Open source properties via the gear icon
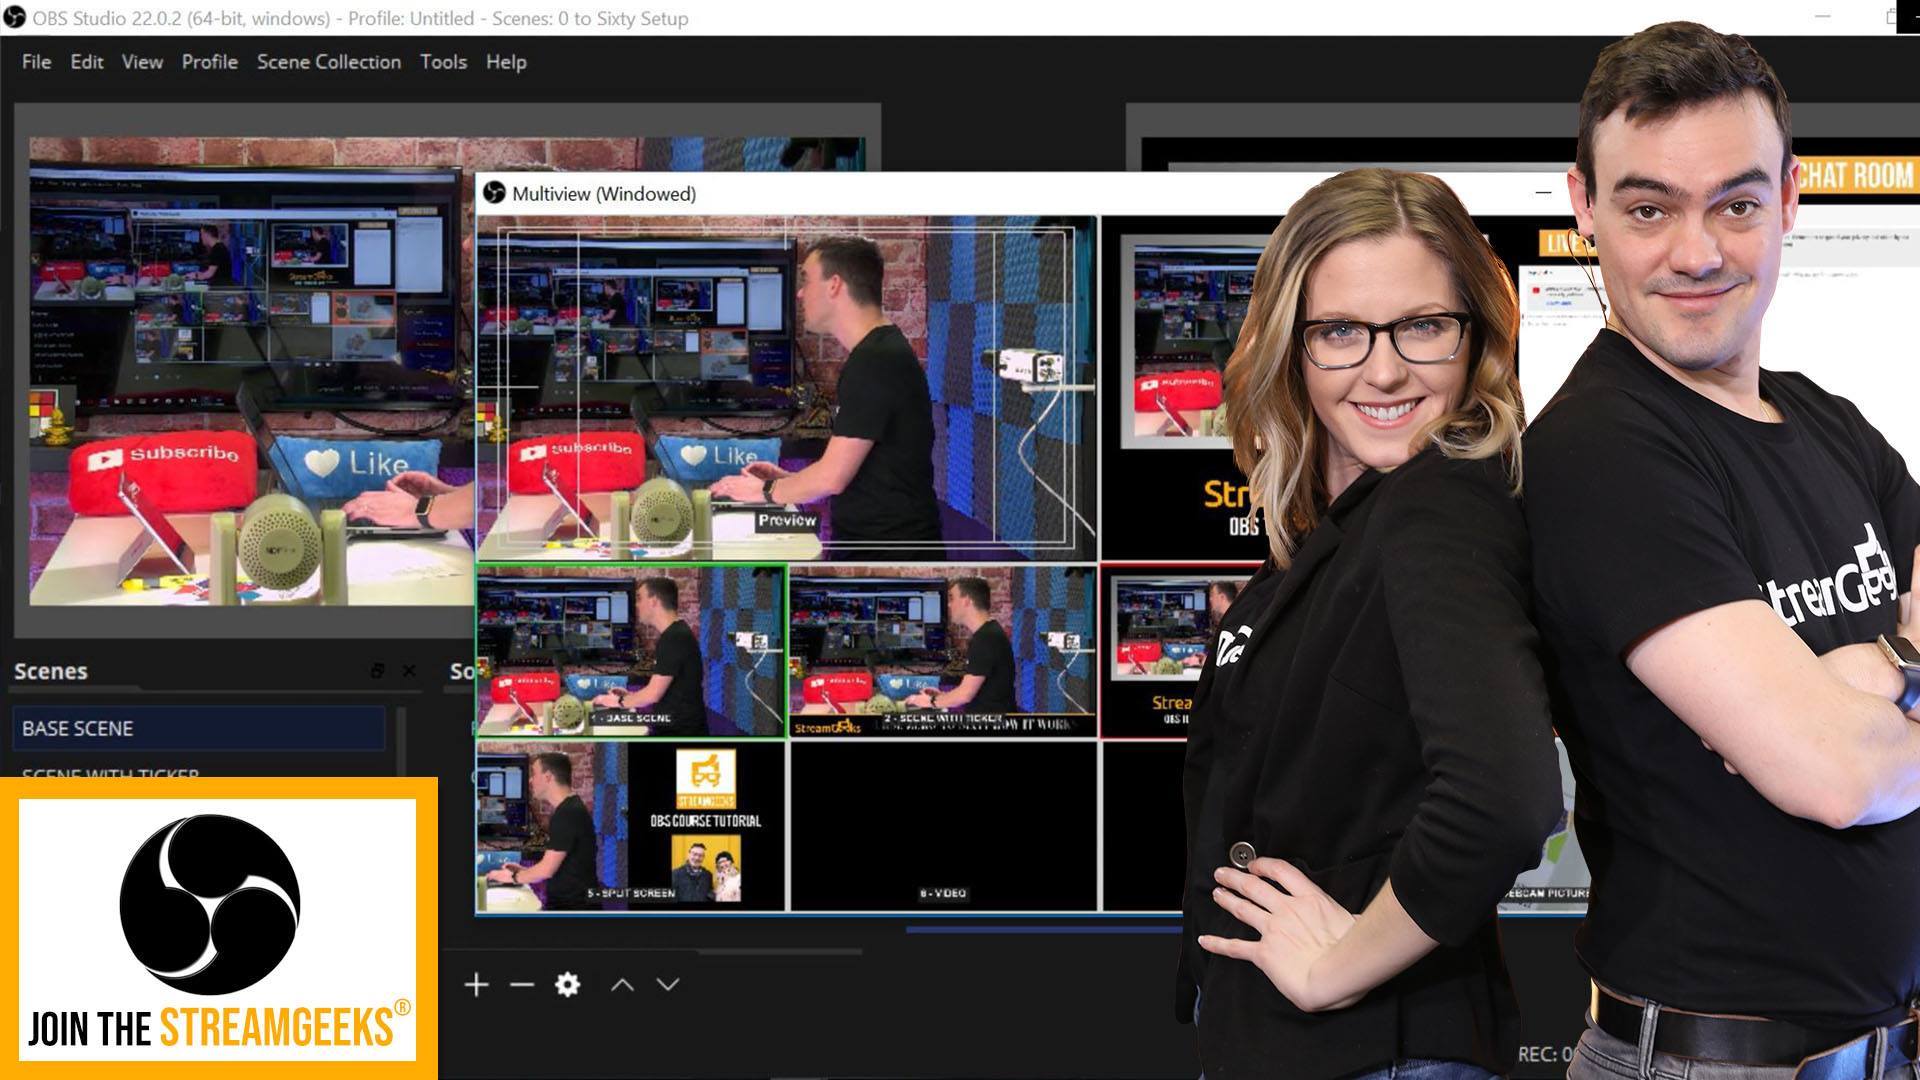This screenshot has height=1080, width=1920. tap(568, 985)
